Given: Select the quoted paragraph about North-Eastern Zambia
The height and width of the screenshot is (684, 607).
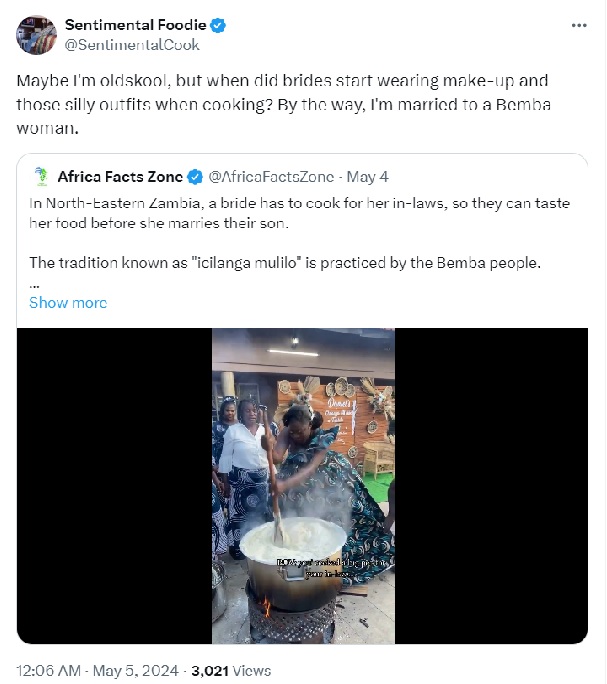Looking at the screenshot, I should (x=299, y=212).
